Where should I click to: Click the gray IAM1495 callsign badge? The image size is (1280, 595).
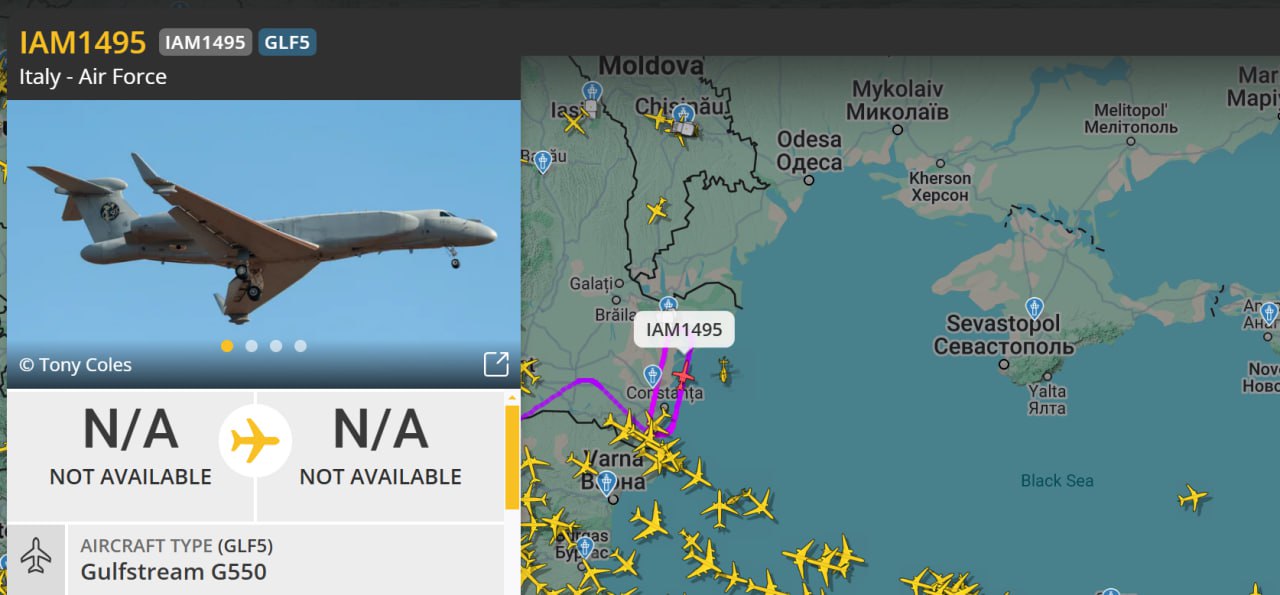(205, 42)
